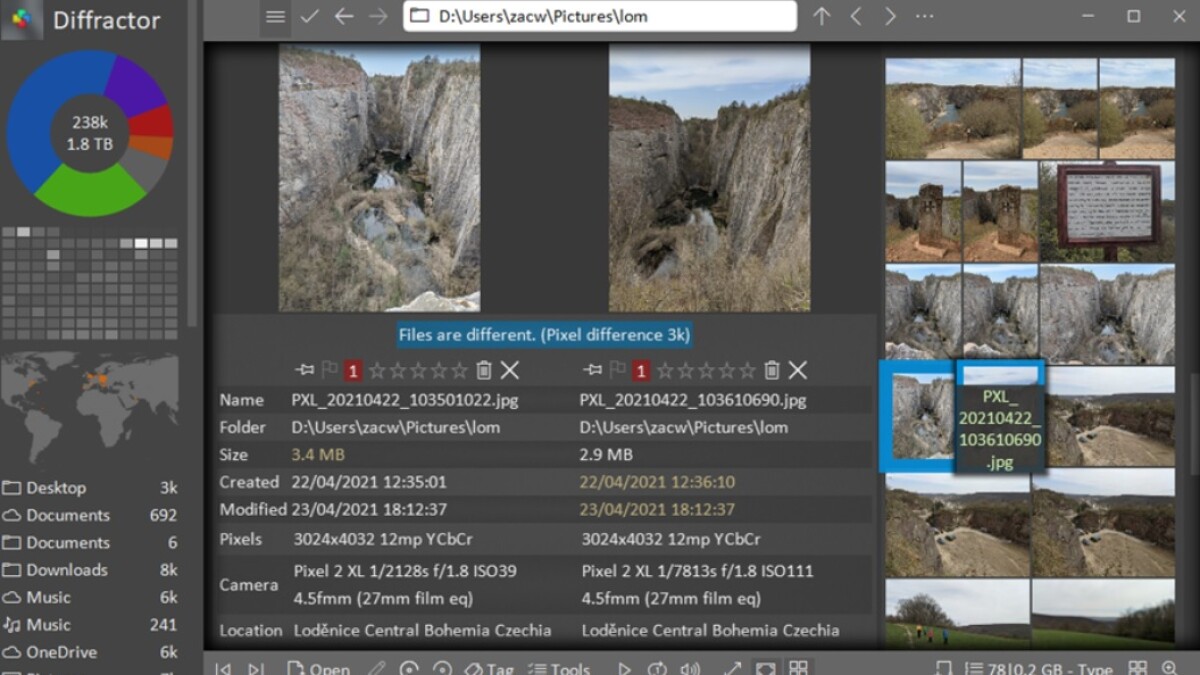This screenshot has height=675, width=1200.
Task: Pin the left image PXL_20210422_103501022.jpg
Action: 305,371
